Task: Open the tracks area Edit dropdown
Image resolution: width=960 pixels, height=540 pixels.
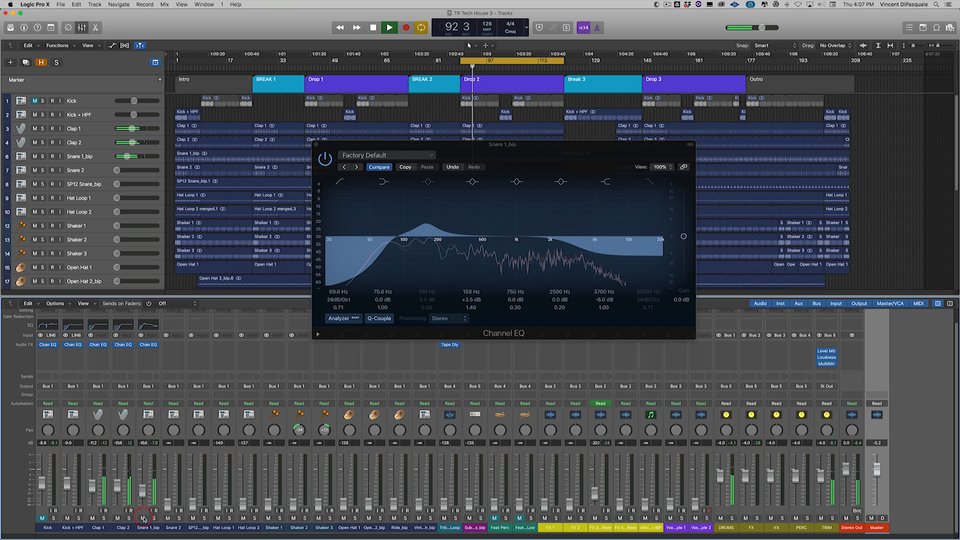Action: pos(30,45)
